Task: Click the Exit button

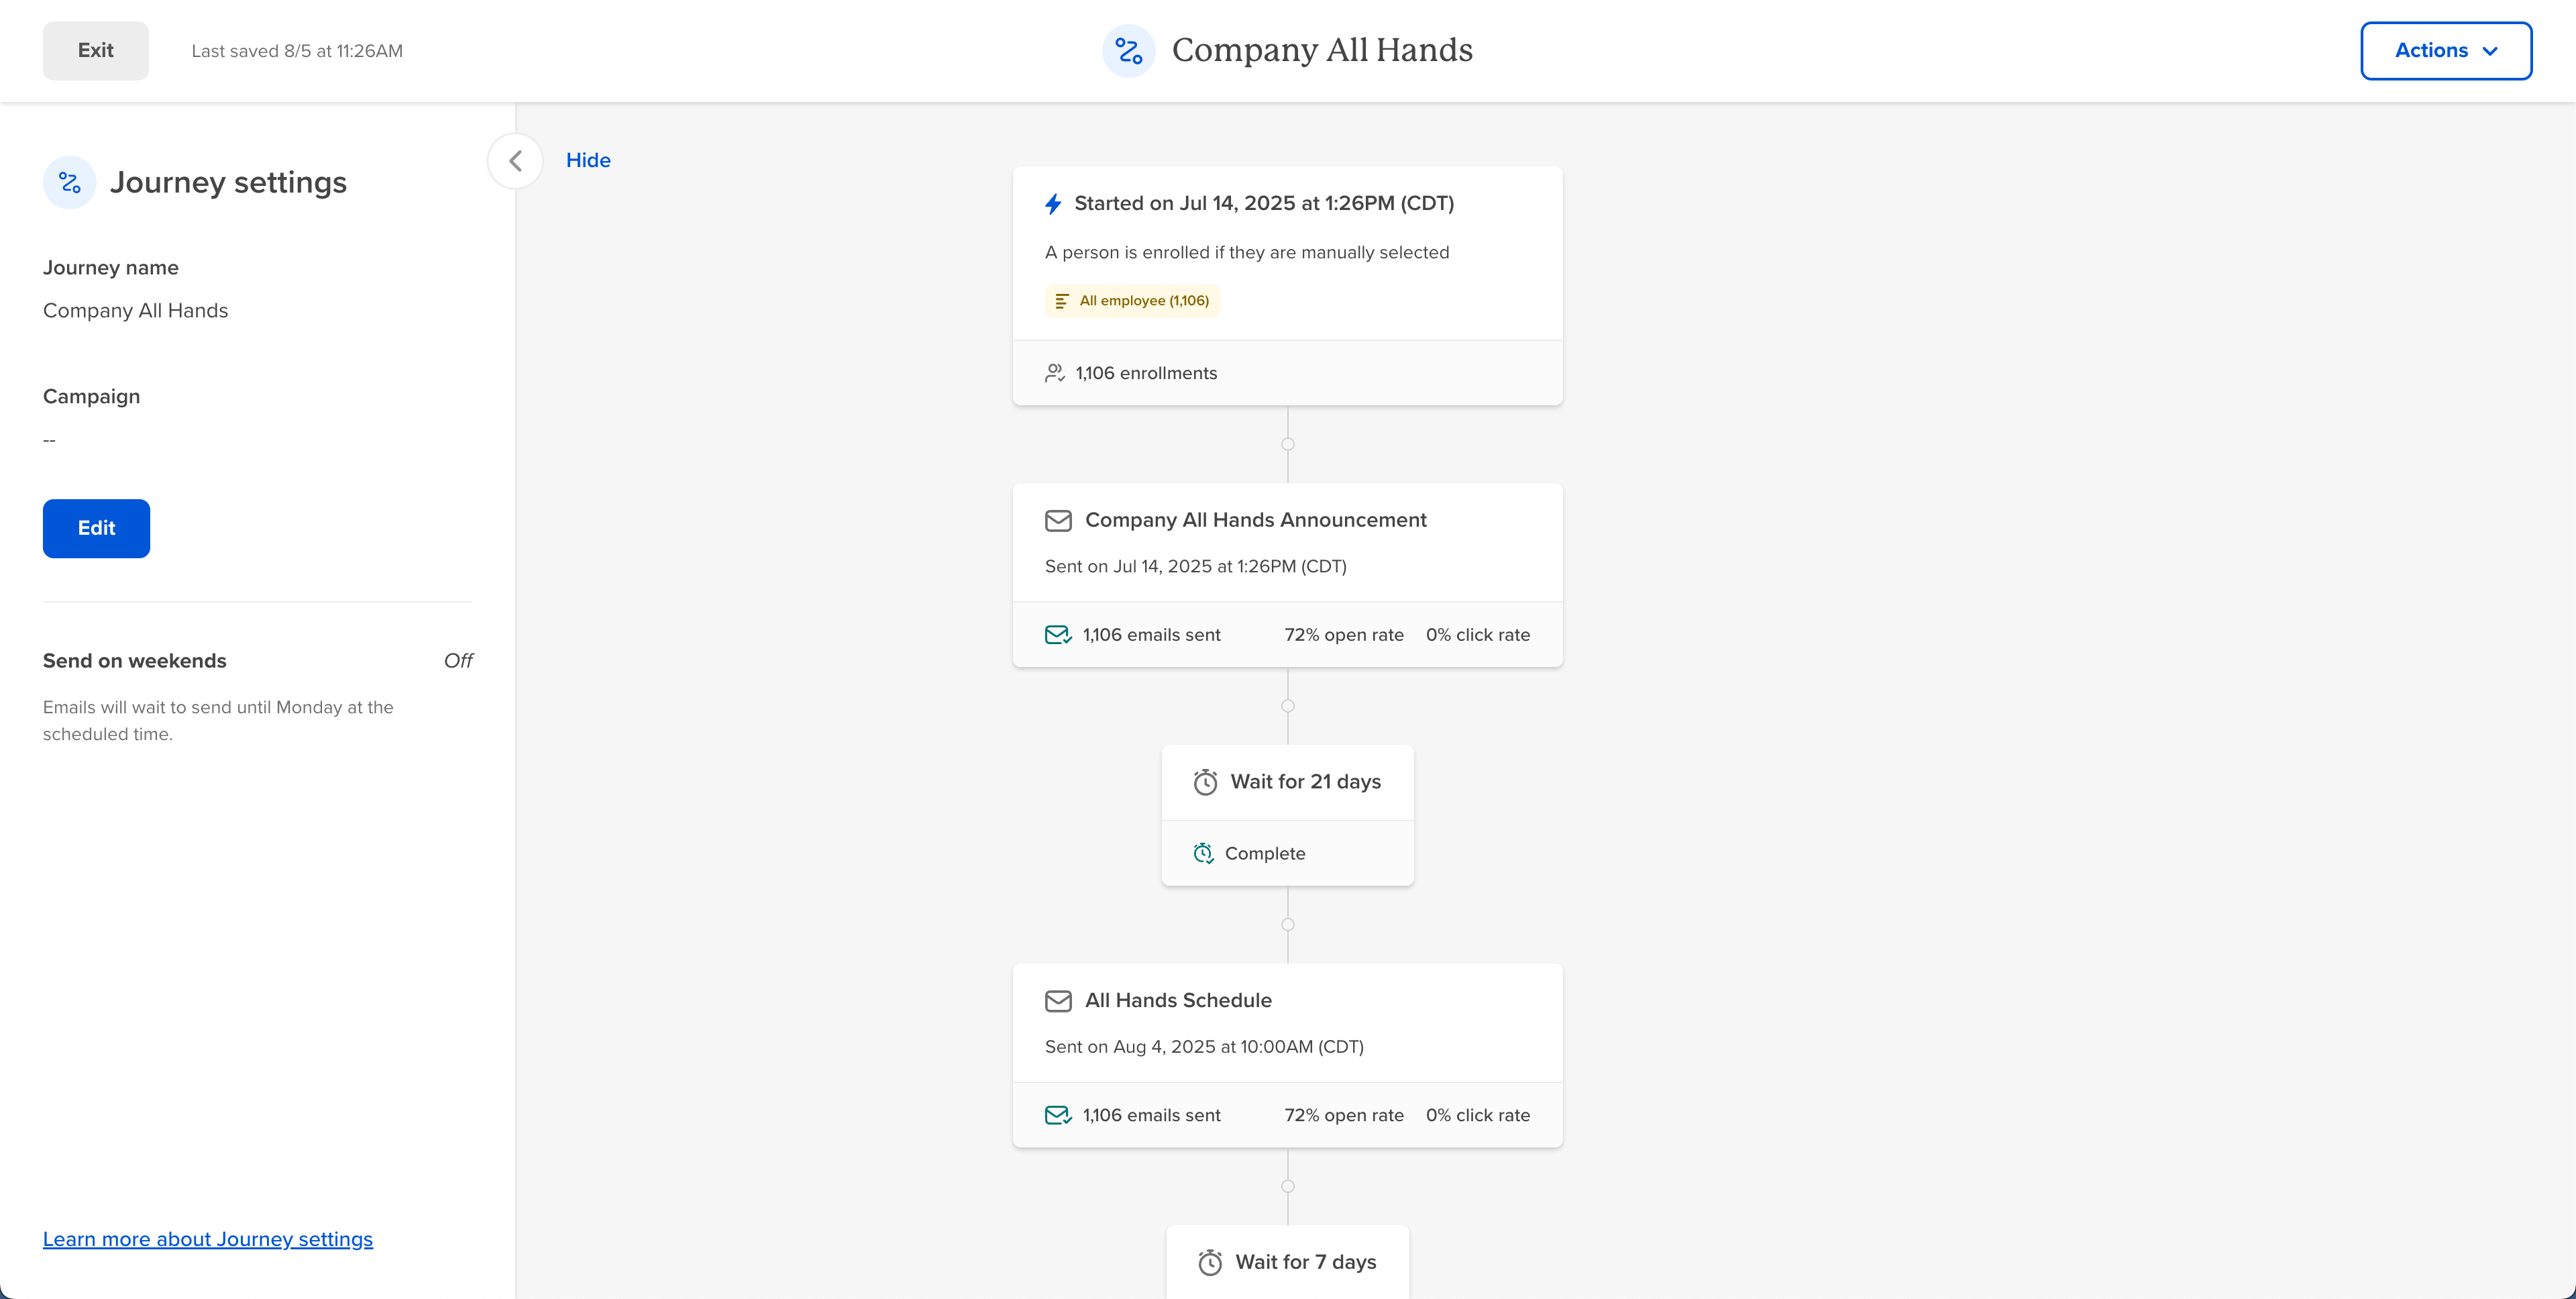Action: (x=96, y=51)
